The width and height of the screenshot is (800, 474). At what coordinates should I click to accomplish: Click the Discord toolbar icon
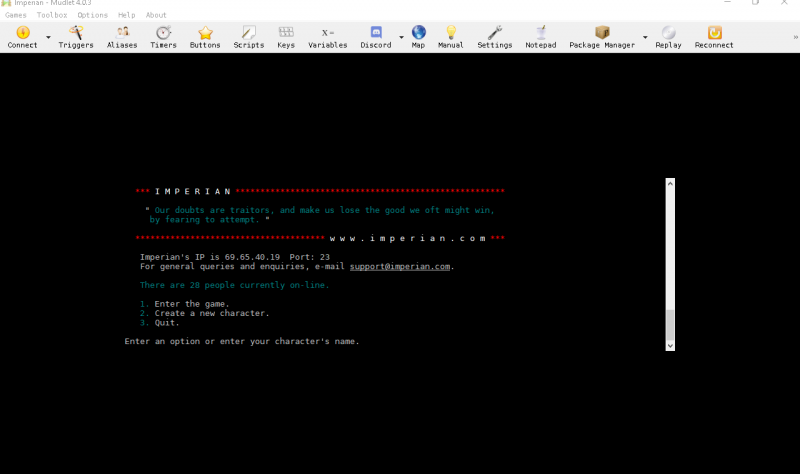point(376,37)
